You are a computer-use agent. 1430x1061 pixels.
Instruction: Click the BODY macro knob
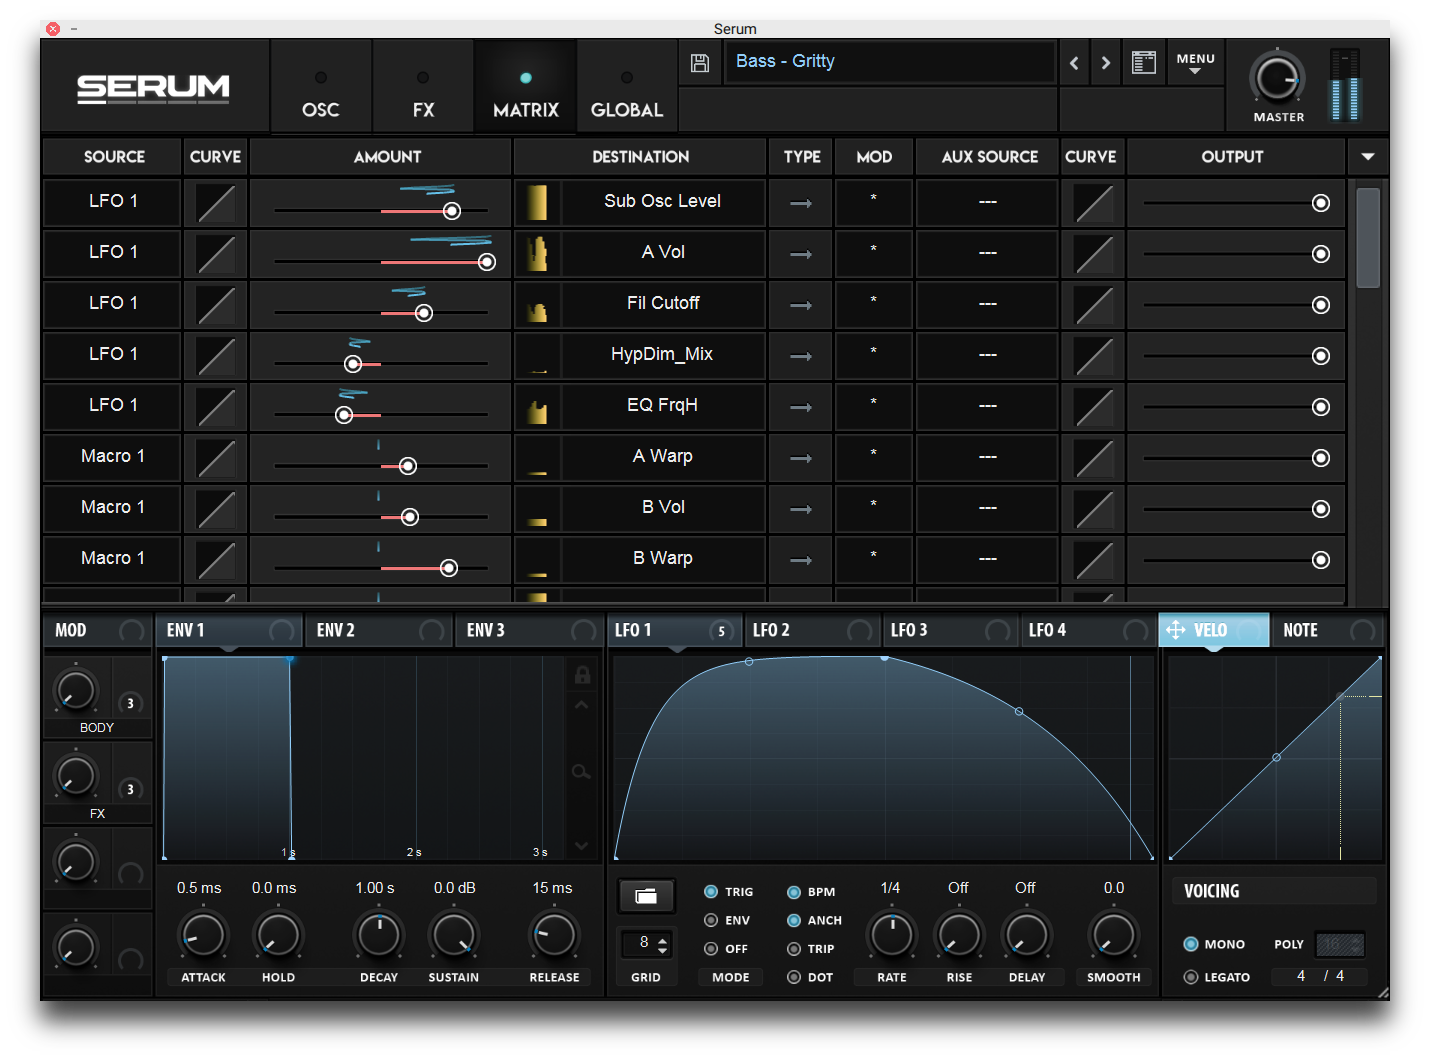(x=75, y=690)
